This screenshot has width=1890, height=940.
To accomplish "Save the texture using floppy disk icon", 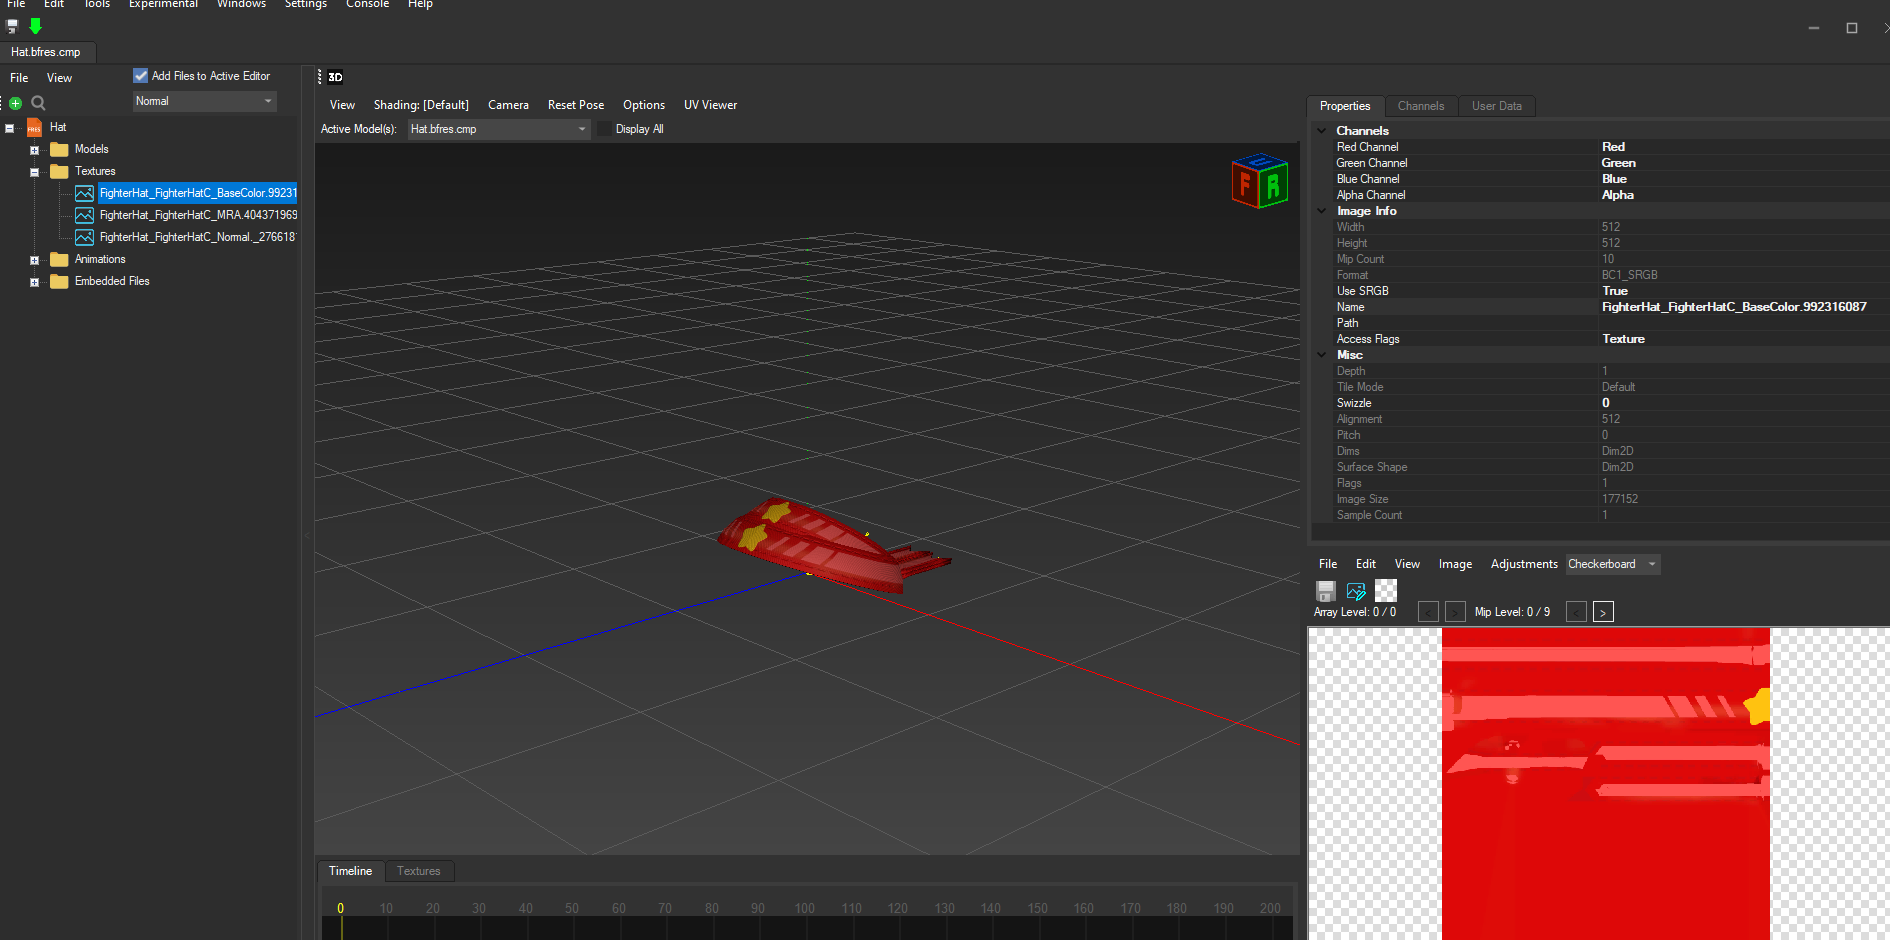I will [x=1325, y=591].
